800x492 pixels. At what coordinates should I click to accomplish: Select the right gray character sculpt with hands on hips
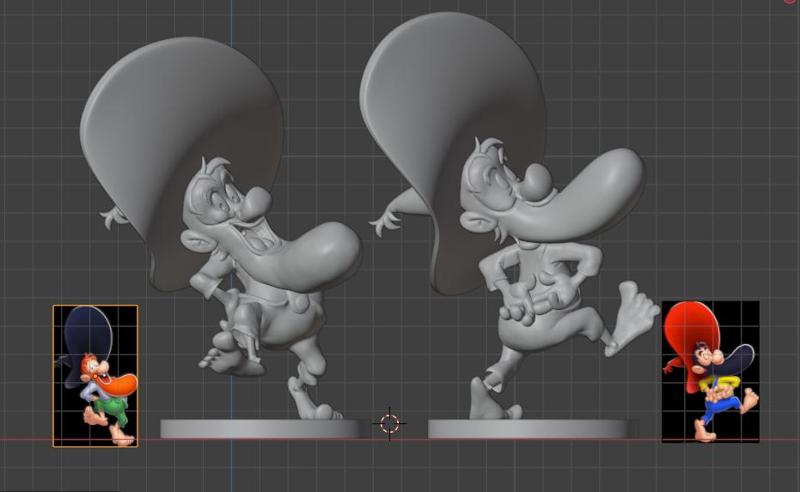coord(510,214)
